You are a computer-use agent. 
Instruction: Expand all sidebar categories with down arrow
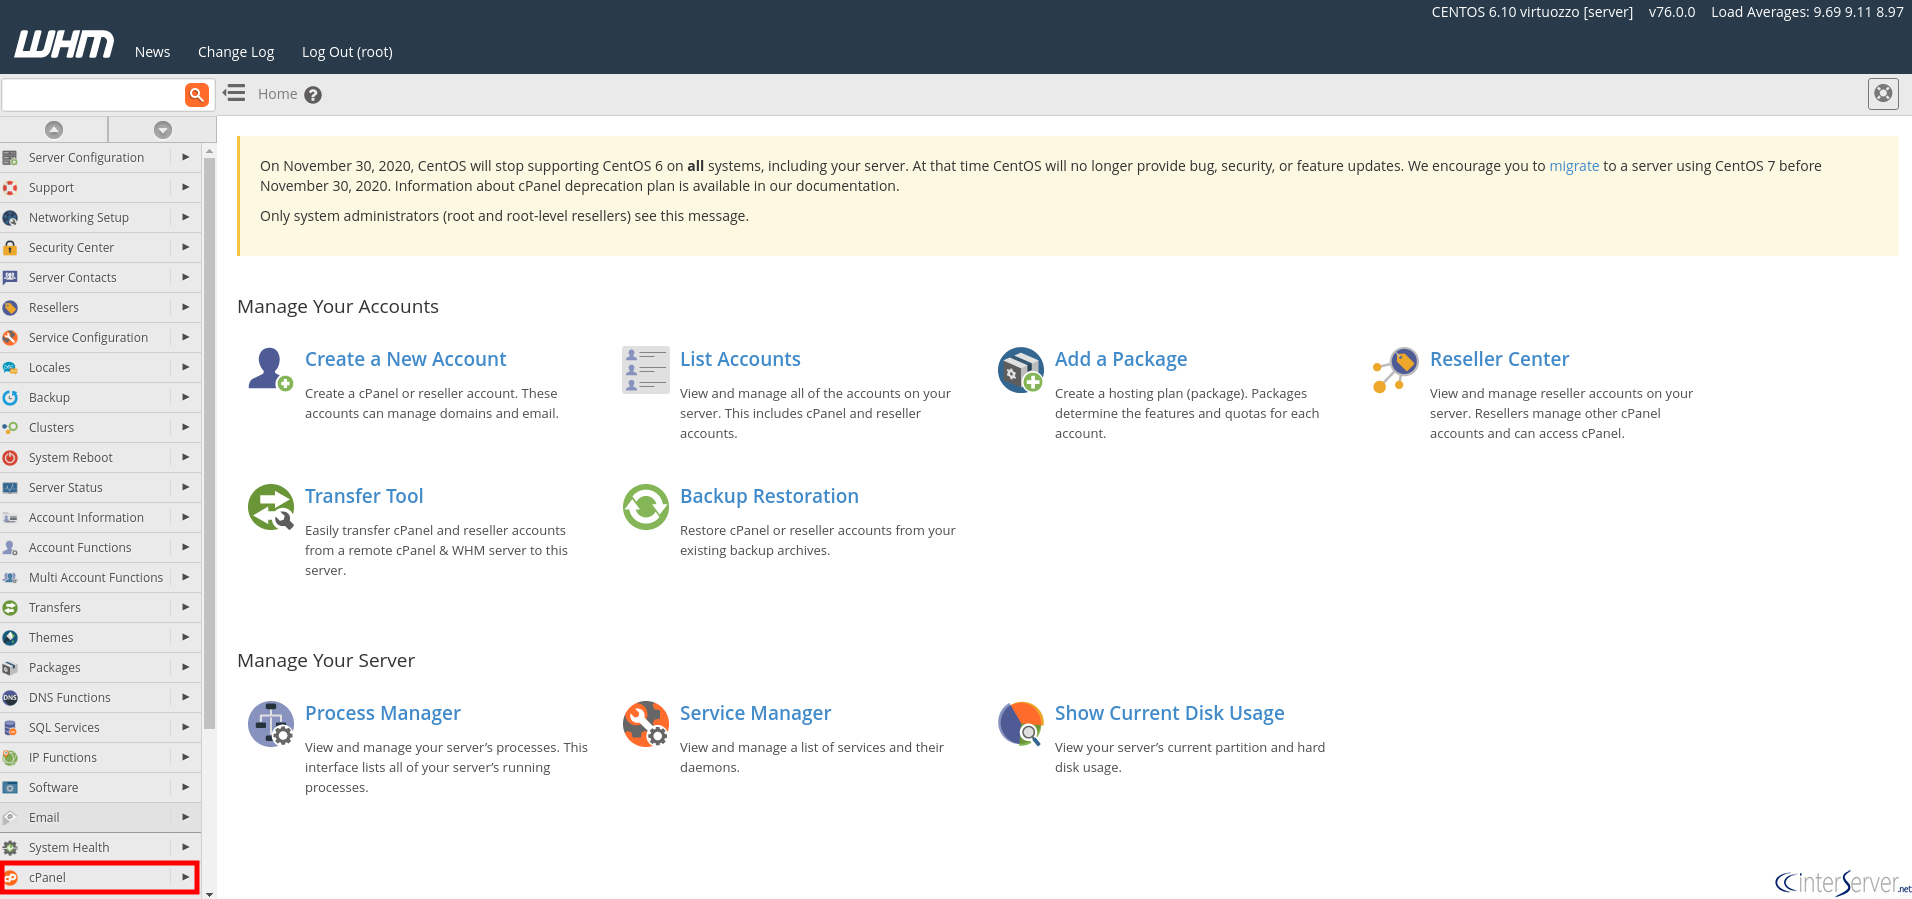tap(163, 130)
